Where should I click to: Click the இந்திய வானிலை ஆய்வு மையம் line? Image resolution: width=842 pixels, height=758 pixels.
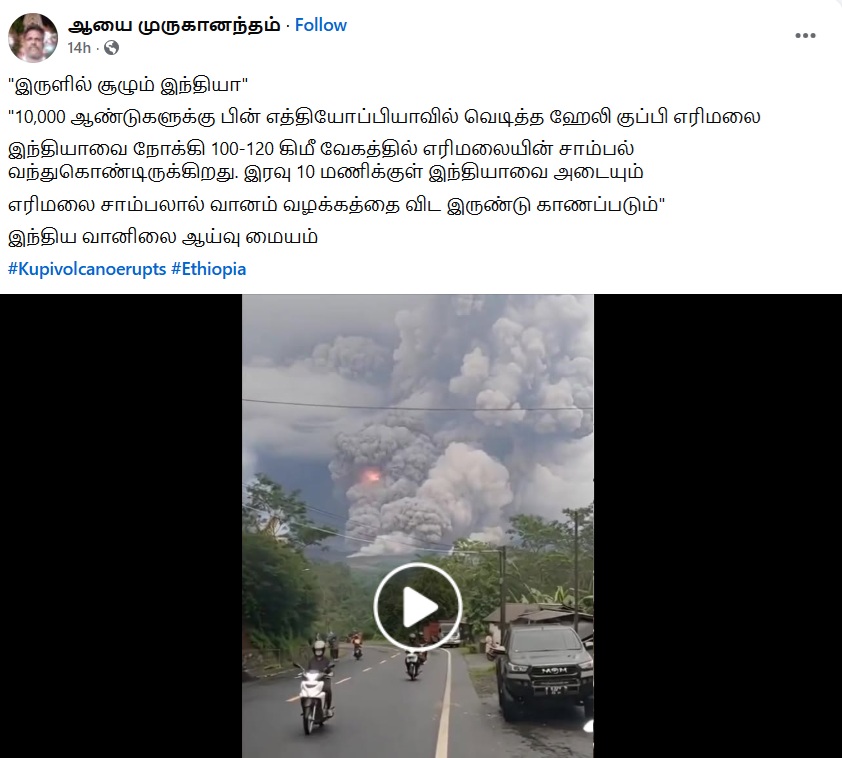pyautogui.click(x=163, y=237)
